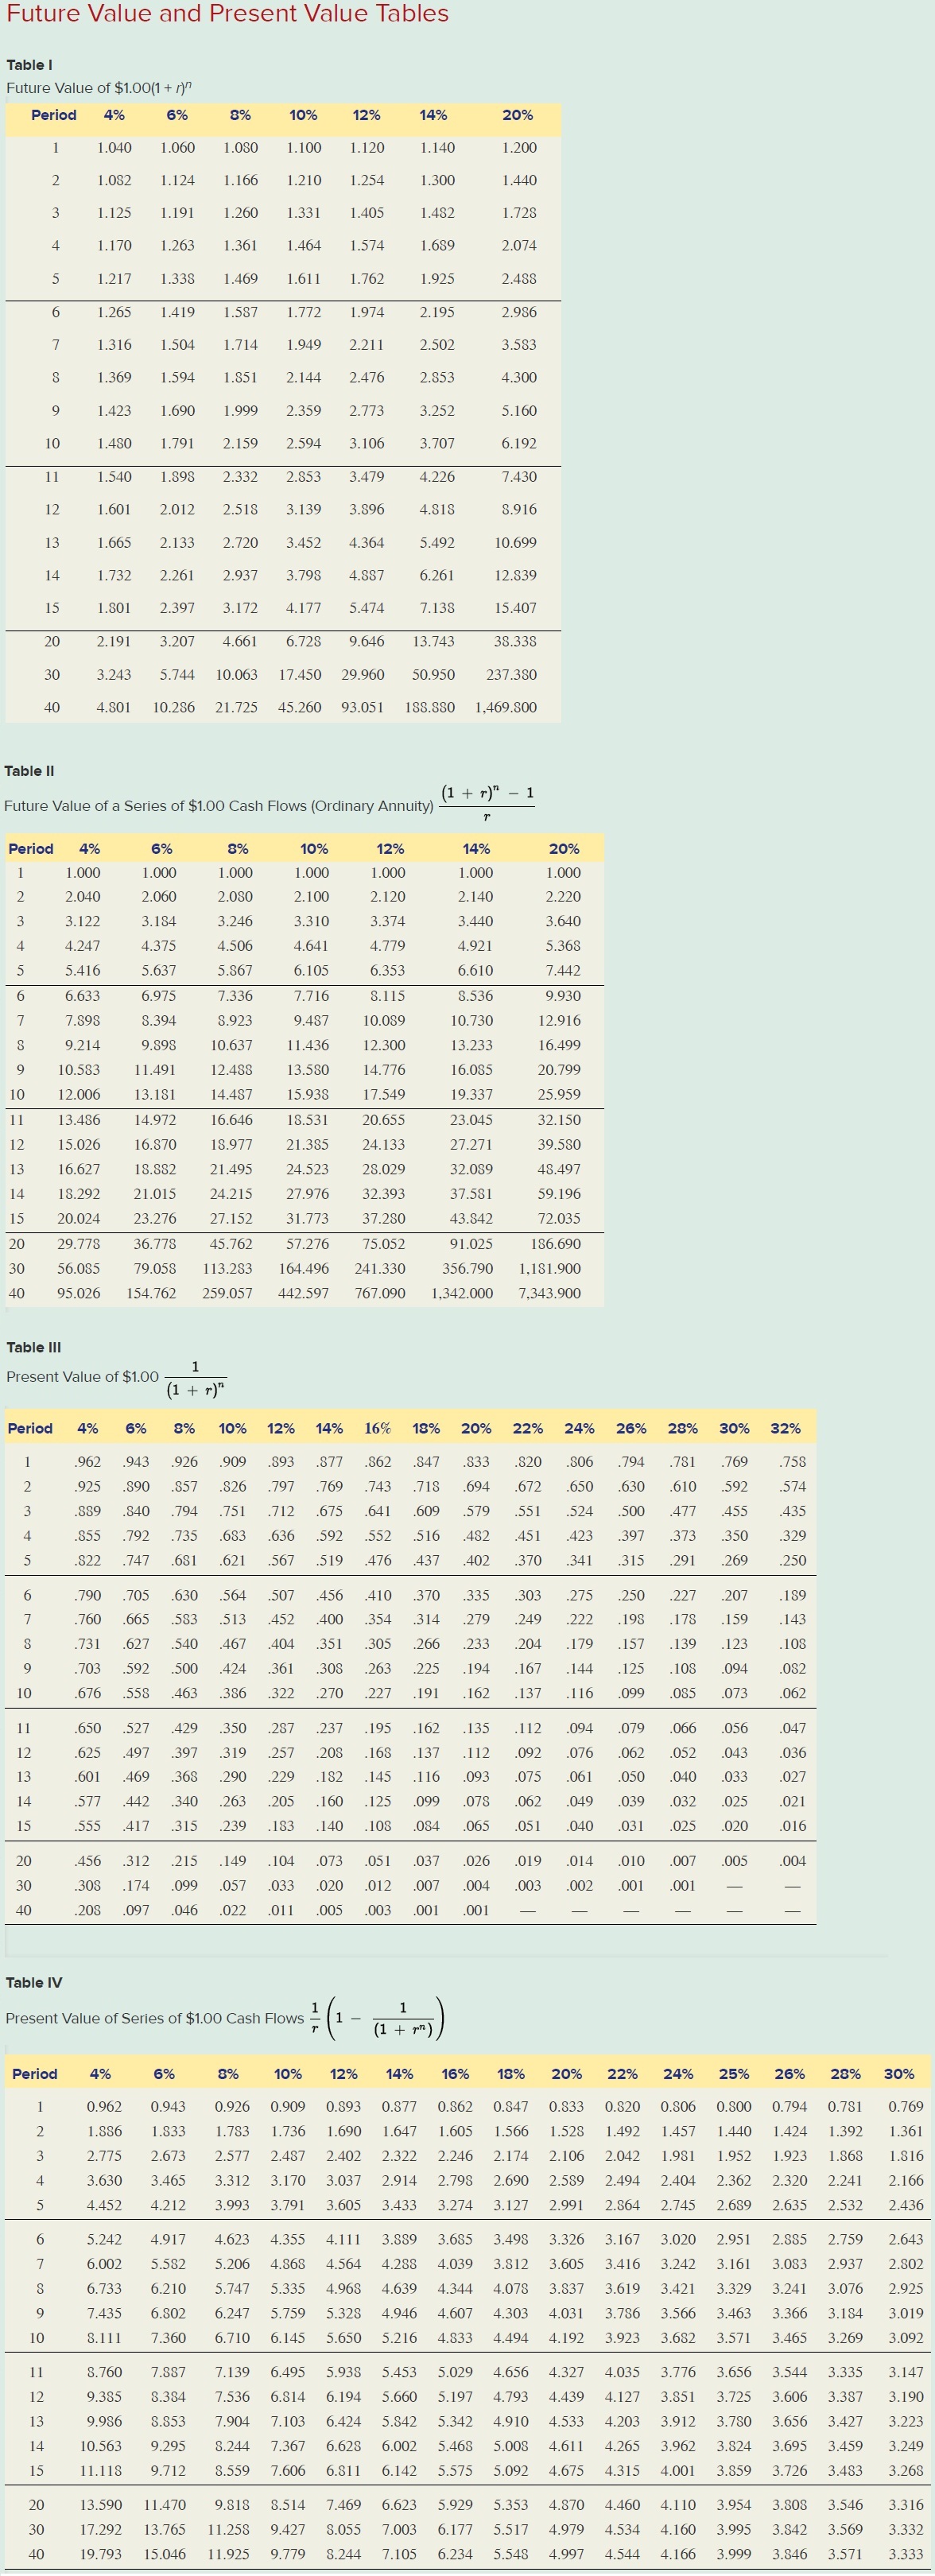Click the value 356.790 in Table II
Image resolution: width=935 pixels, height=2576 pixels.
(x=468, y=1268)
